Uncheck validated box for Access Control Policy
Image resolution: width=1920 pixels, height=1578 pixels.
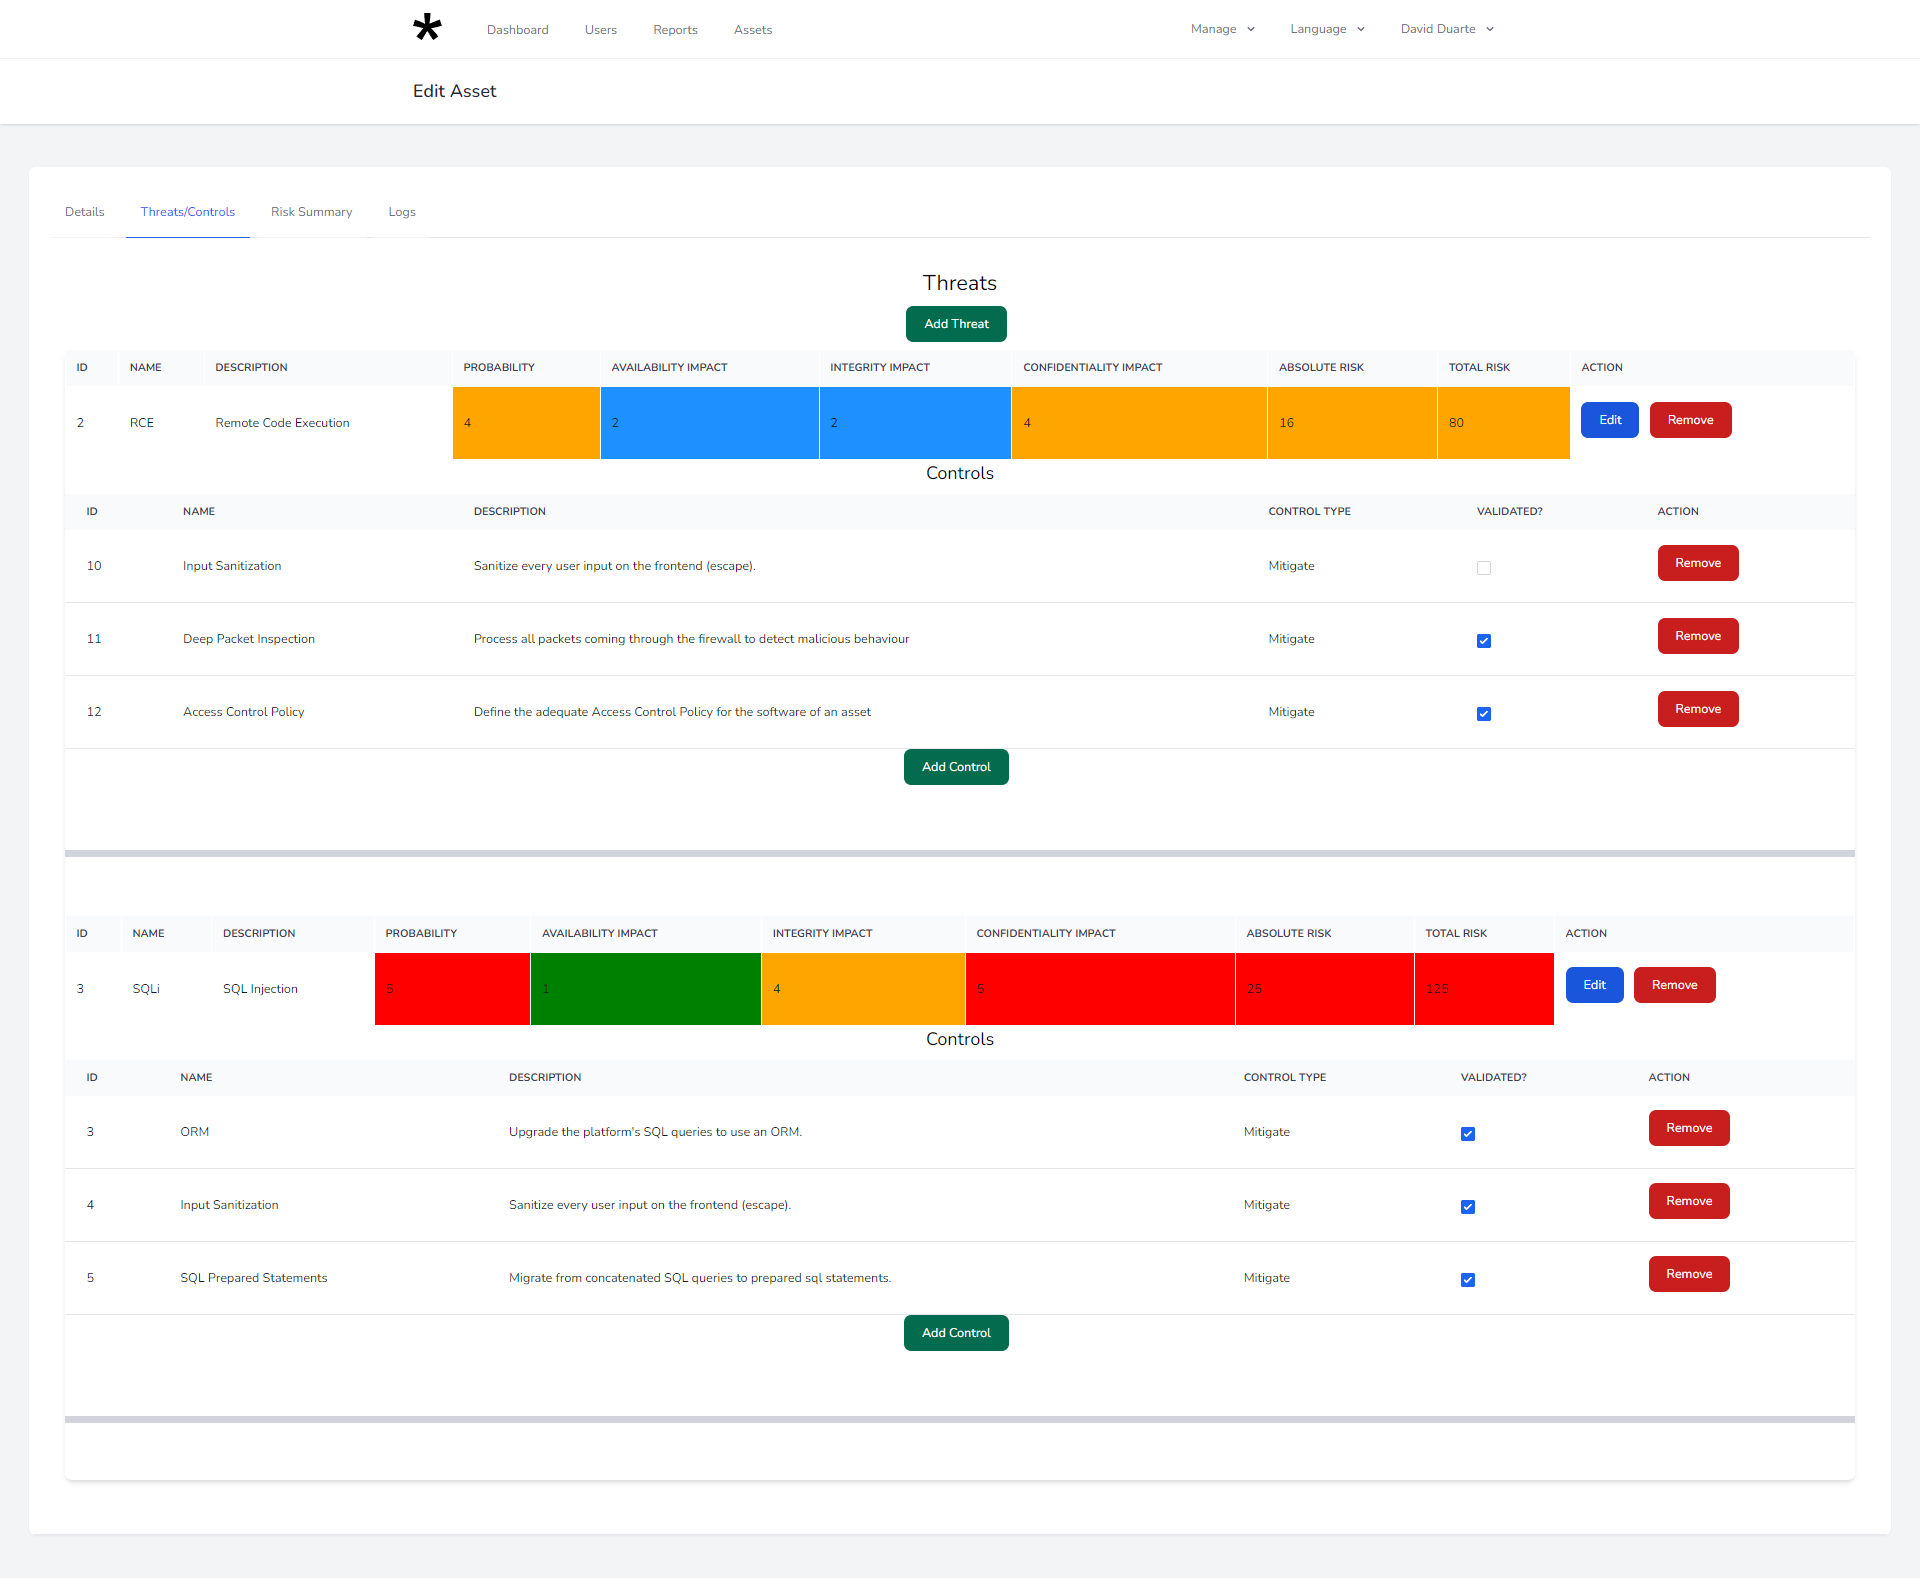(x=1484, y=714)
